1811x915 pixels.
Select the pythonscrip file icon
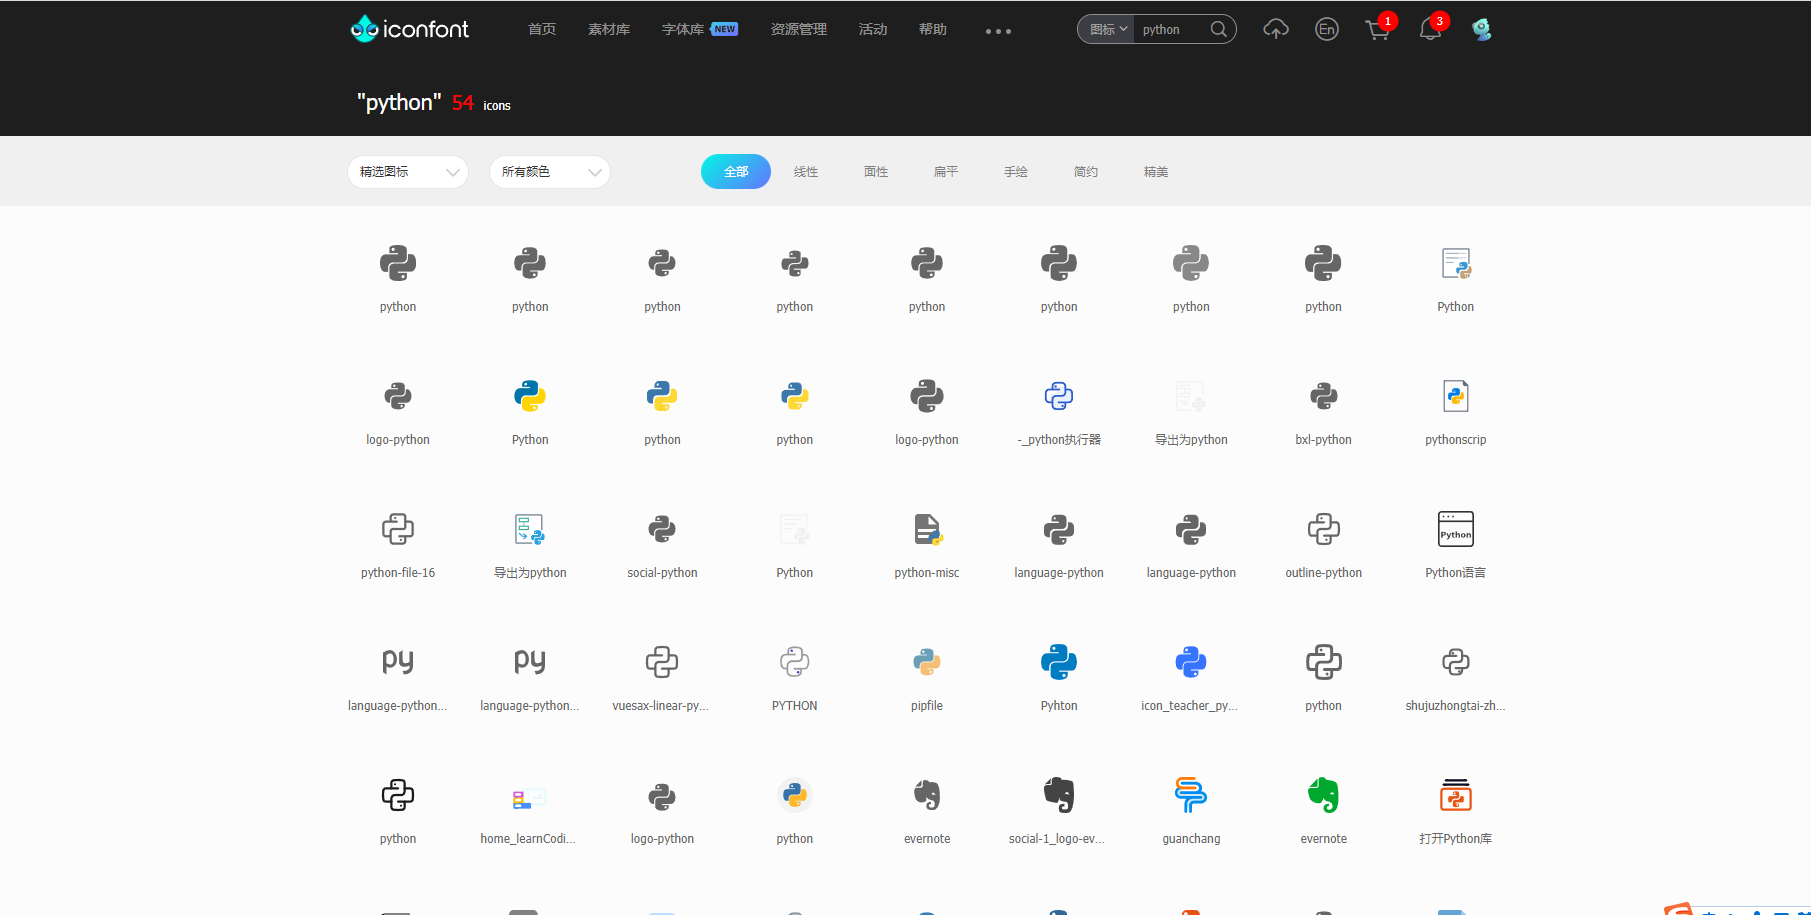[1456, 397]
